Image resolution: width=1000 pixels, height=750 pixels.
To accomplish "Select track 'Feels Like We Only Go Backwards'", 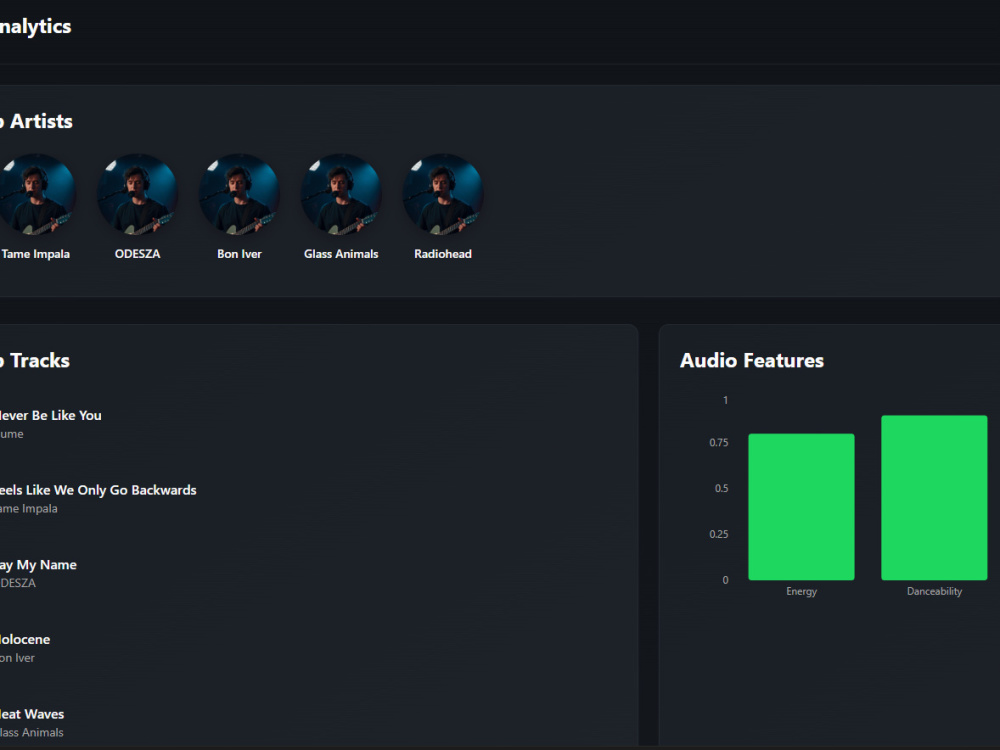I will pyautogui.click(x=98, y=490).
